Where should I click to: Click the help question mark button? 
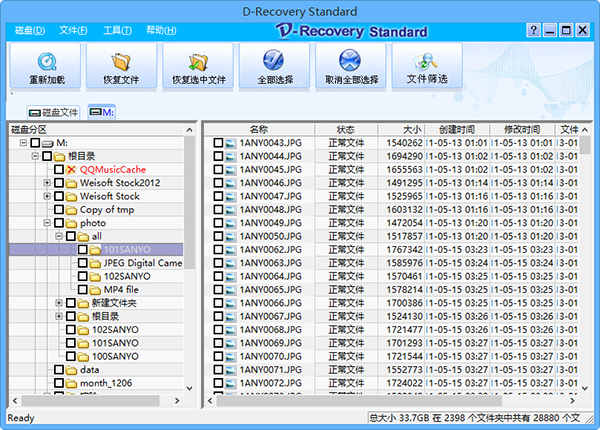point(533,30)
